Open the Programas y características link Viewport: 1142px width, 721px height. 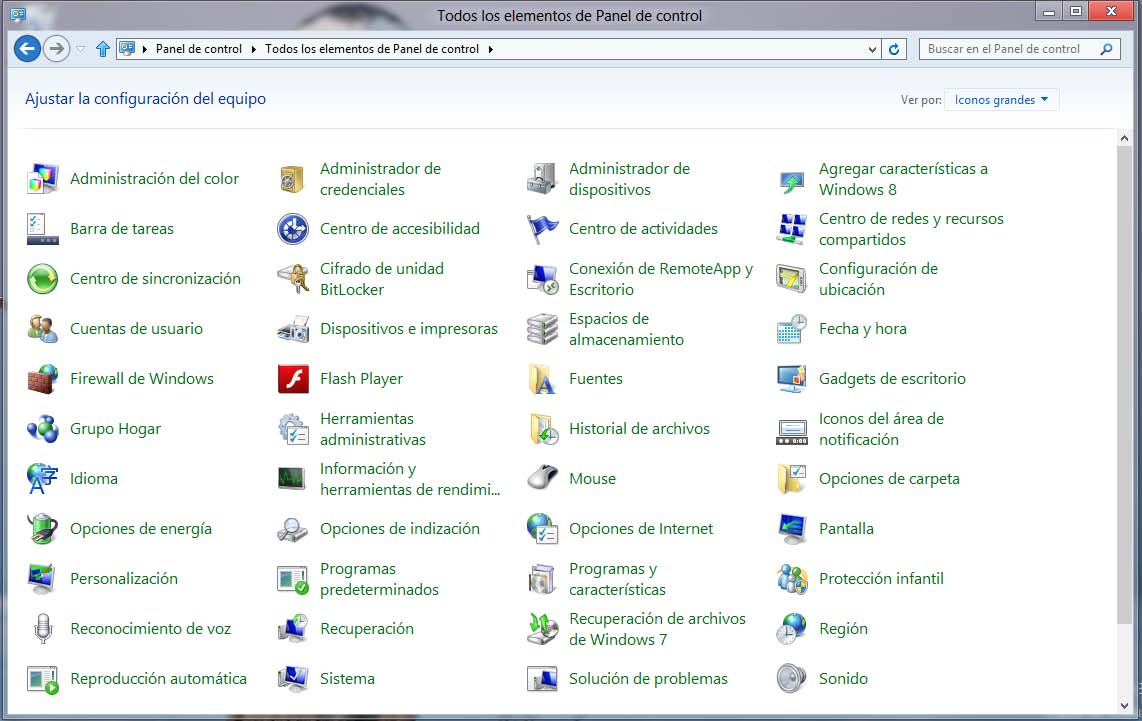[x=616, y=579]
